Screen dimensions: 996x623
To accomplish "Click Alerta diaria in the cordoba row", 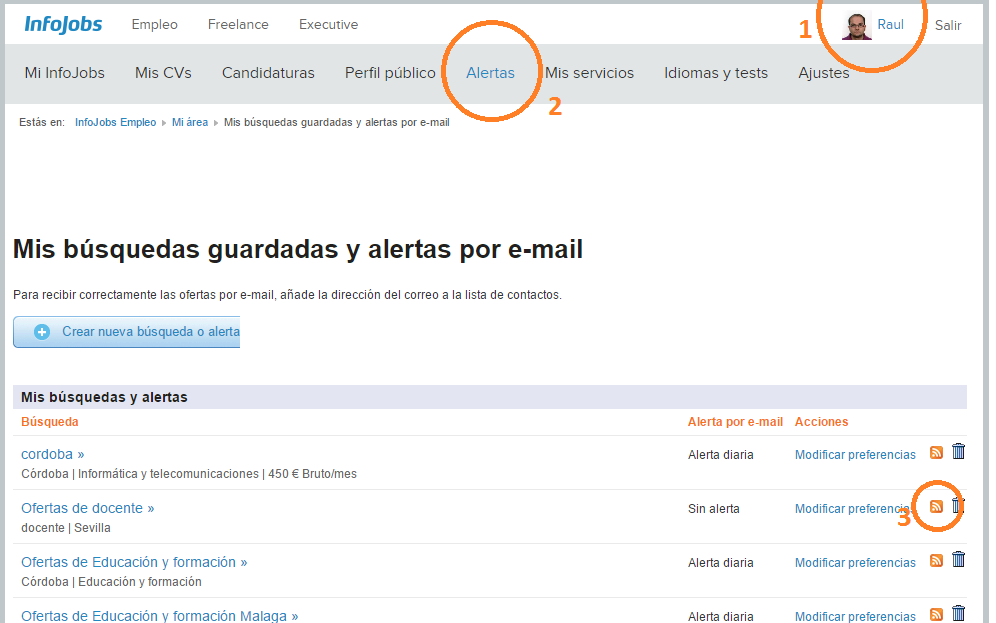I will (x=720, y=455).
